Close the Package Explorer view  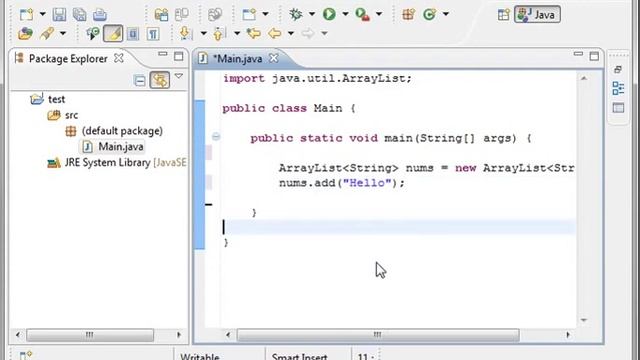tap(118, 58)
